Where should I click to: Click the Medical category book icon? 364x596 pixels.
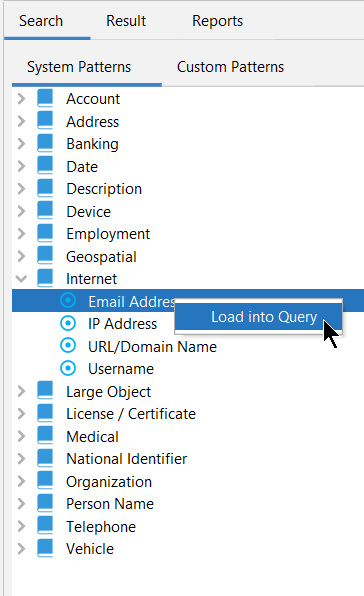click(45, 436)
